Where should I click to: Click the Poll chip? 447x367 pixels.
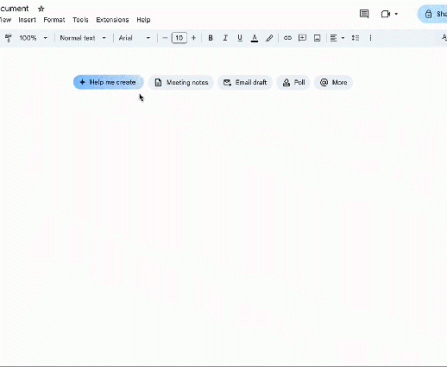tap(293, 82)
